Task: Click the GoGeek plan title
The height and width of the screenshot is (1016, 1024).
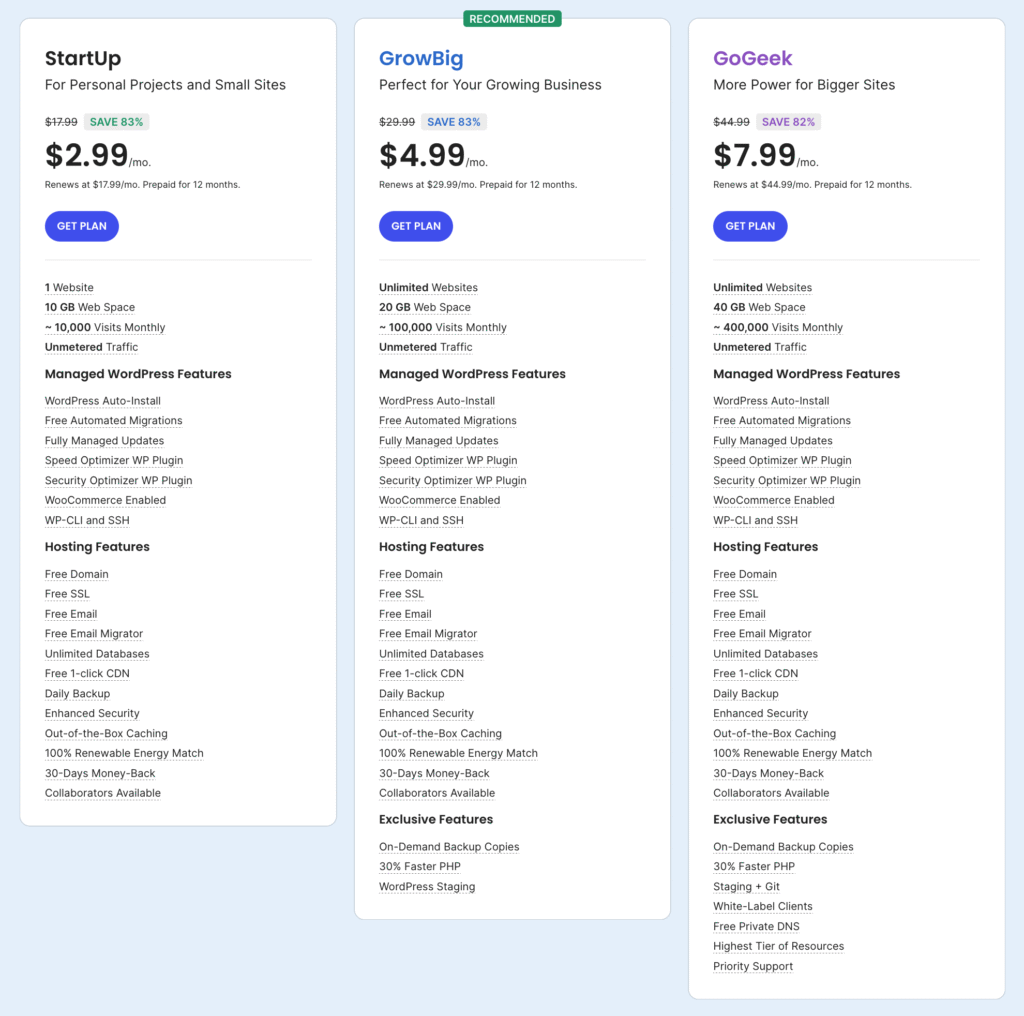Action: click(753, 58)
